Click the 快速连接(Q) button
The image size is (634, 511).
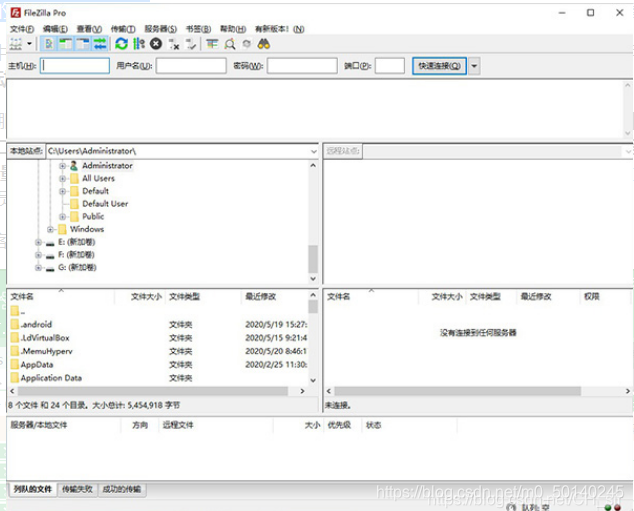(x=440, y=66)
